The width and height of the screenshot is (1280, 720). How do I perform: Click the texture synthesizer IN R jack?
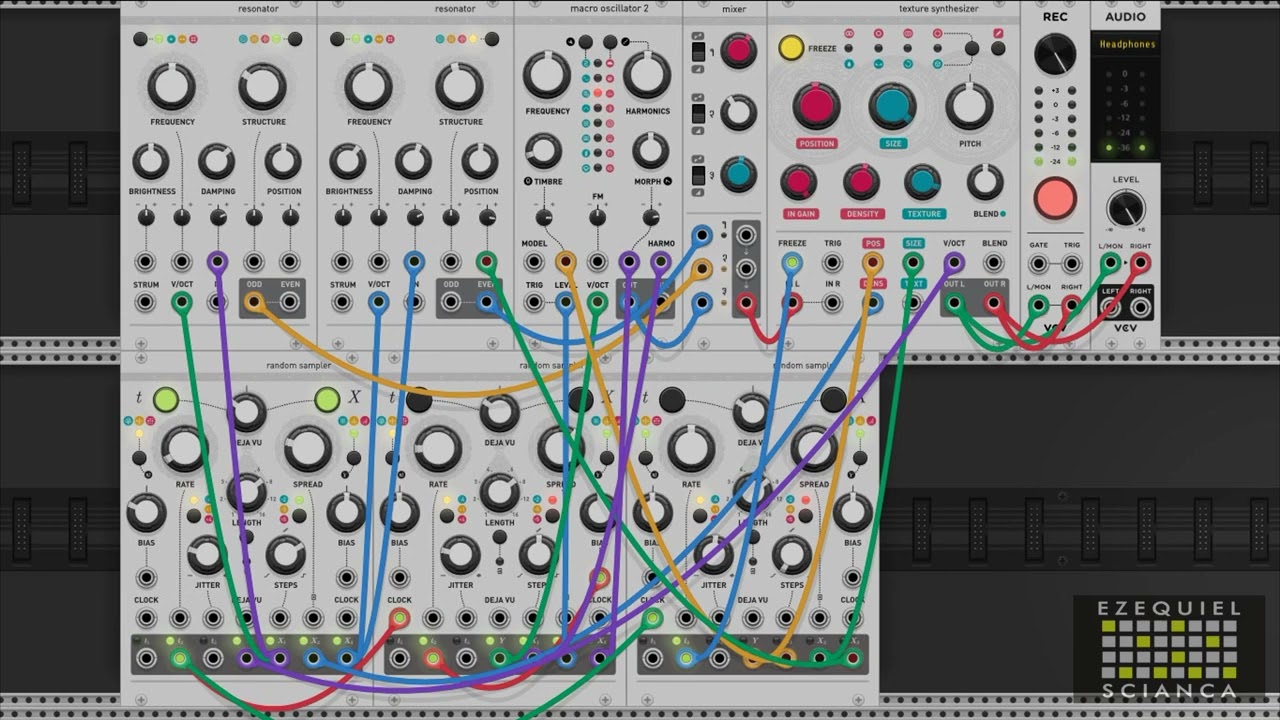coord(832,303)
